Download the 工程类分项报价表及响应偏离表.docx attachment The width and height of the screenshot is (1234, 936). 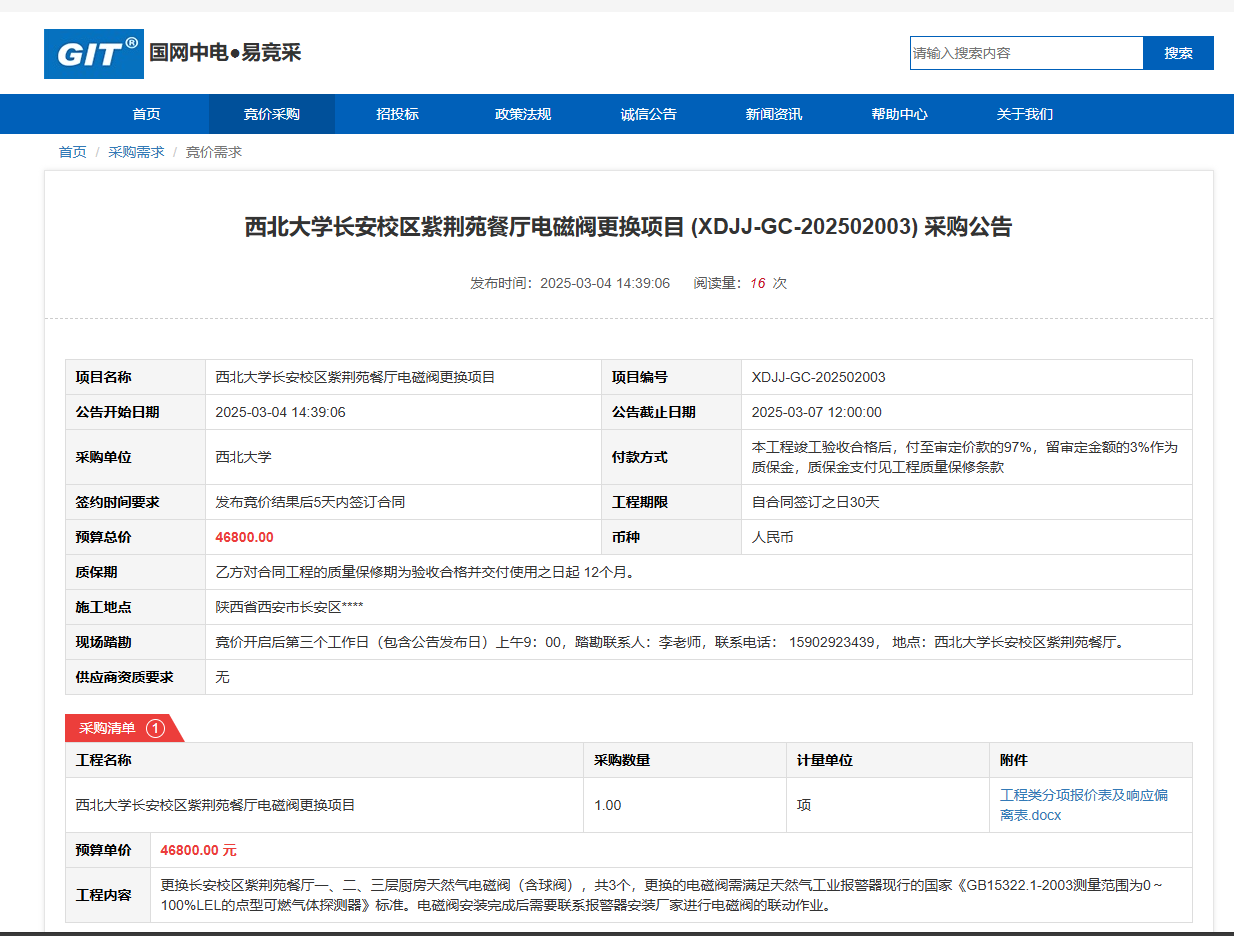1083,805
